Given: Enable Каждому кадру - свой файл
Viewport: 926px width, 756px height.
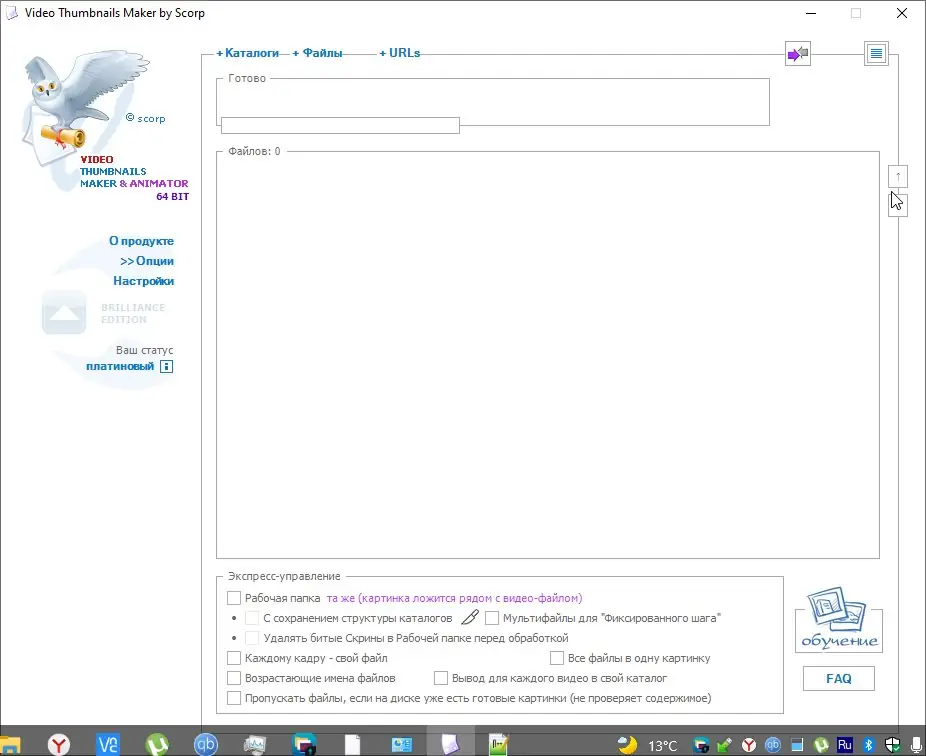Looking at the screenshot, I should pyautogui.click(x=234, y=658).
